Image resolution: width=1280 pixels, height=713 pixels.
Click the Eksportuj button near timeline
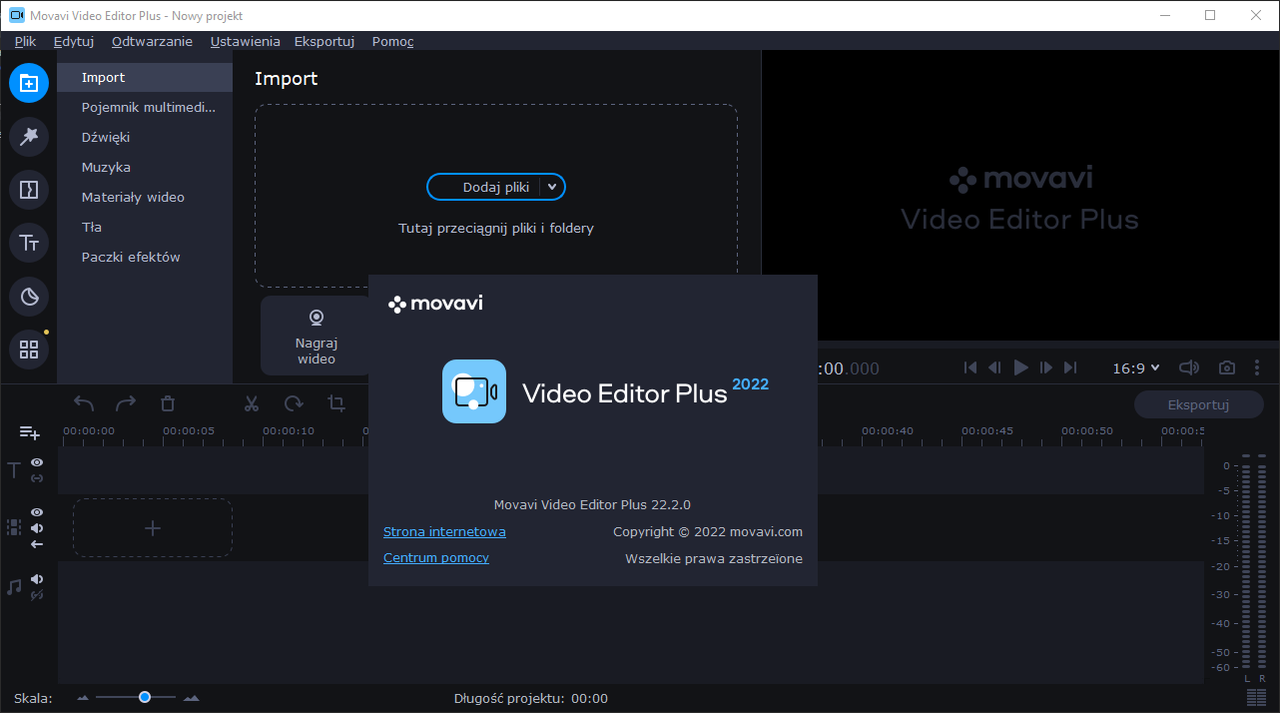click(x=1198, y=405)
